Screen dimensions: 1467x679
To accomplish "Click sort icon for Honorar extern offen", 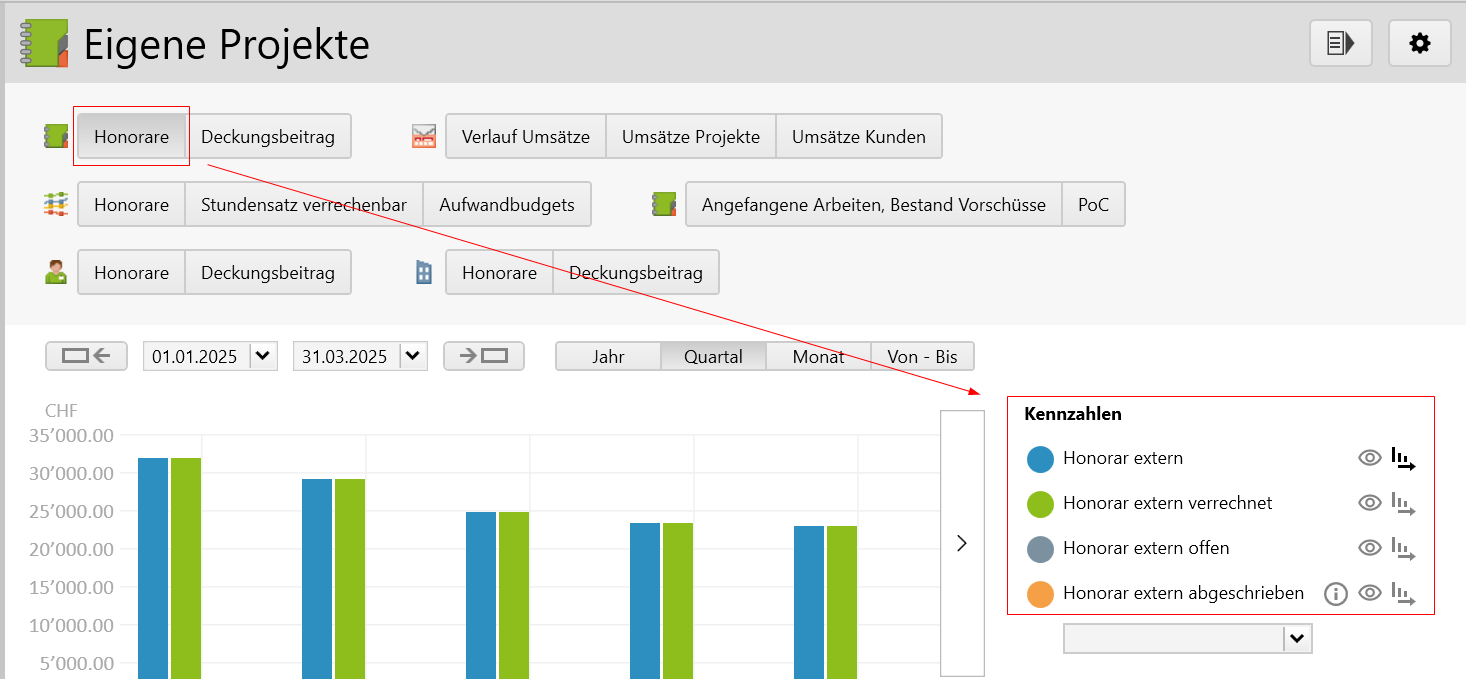I will coord(1404,549).
